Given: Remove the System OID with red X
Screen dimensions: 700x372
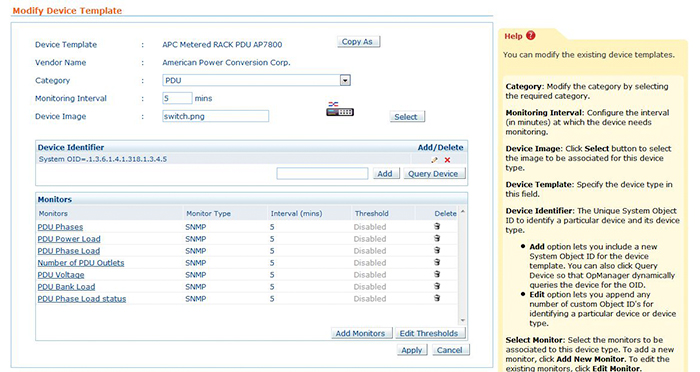Looking at the screenshot, I should pos(447,160).
